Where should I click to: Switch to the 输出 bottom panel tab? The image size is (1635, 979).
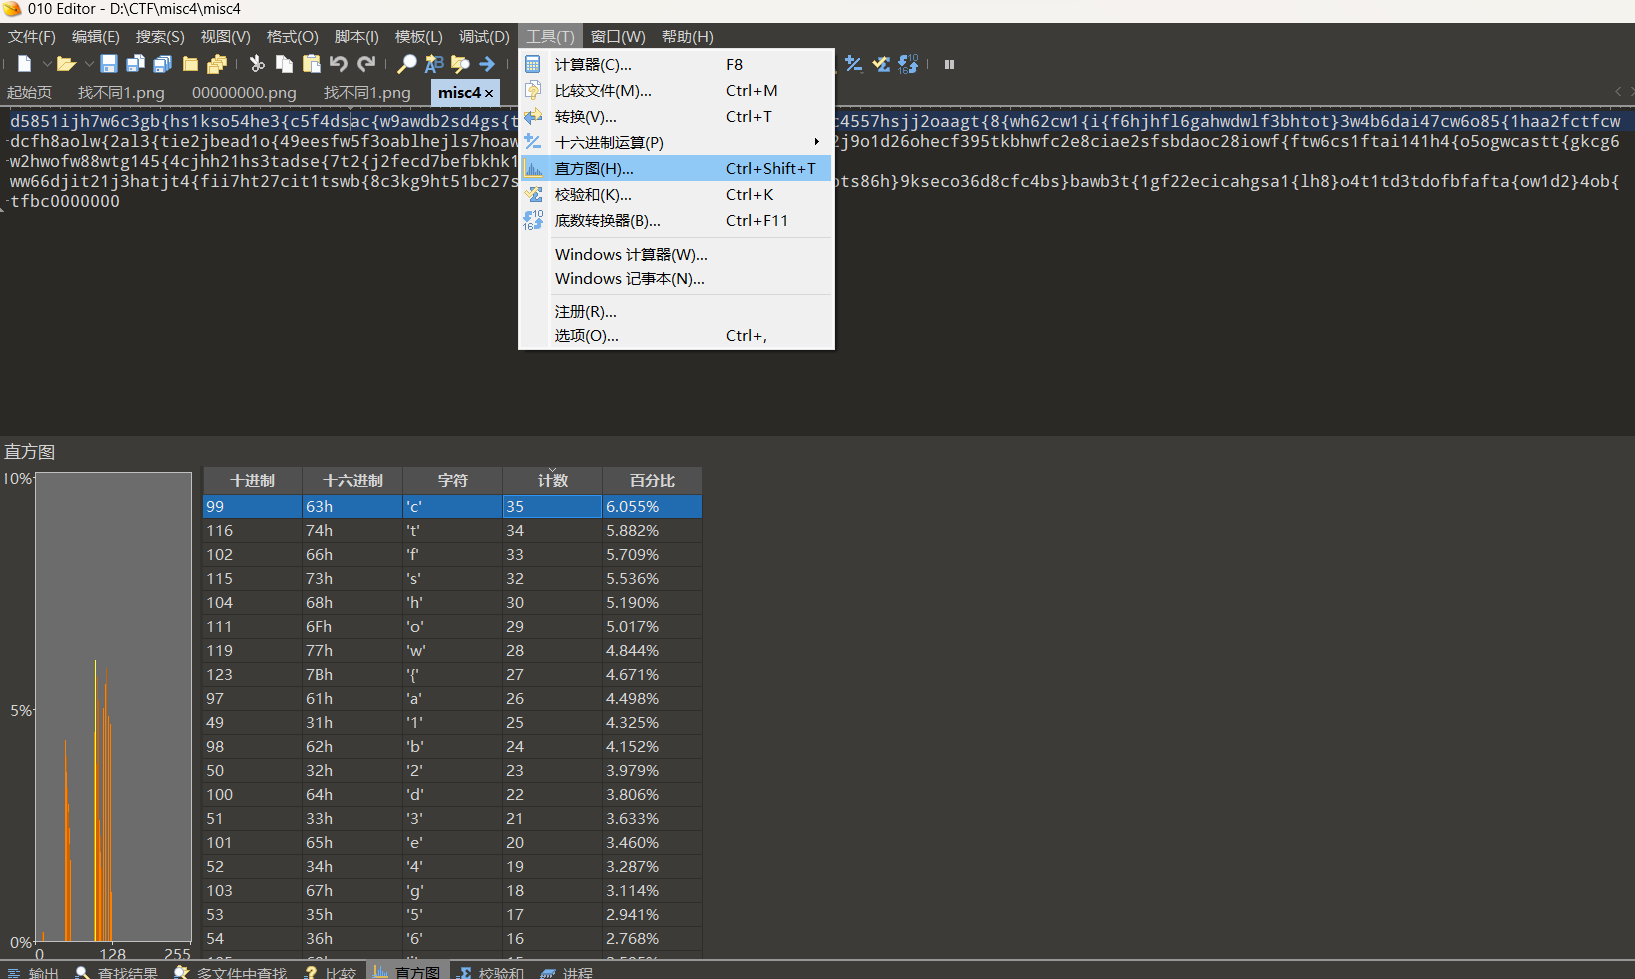[x=34, y=972]
